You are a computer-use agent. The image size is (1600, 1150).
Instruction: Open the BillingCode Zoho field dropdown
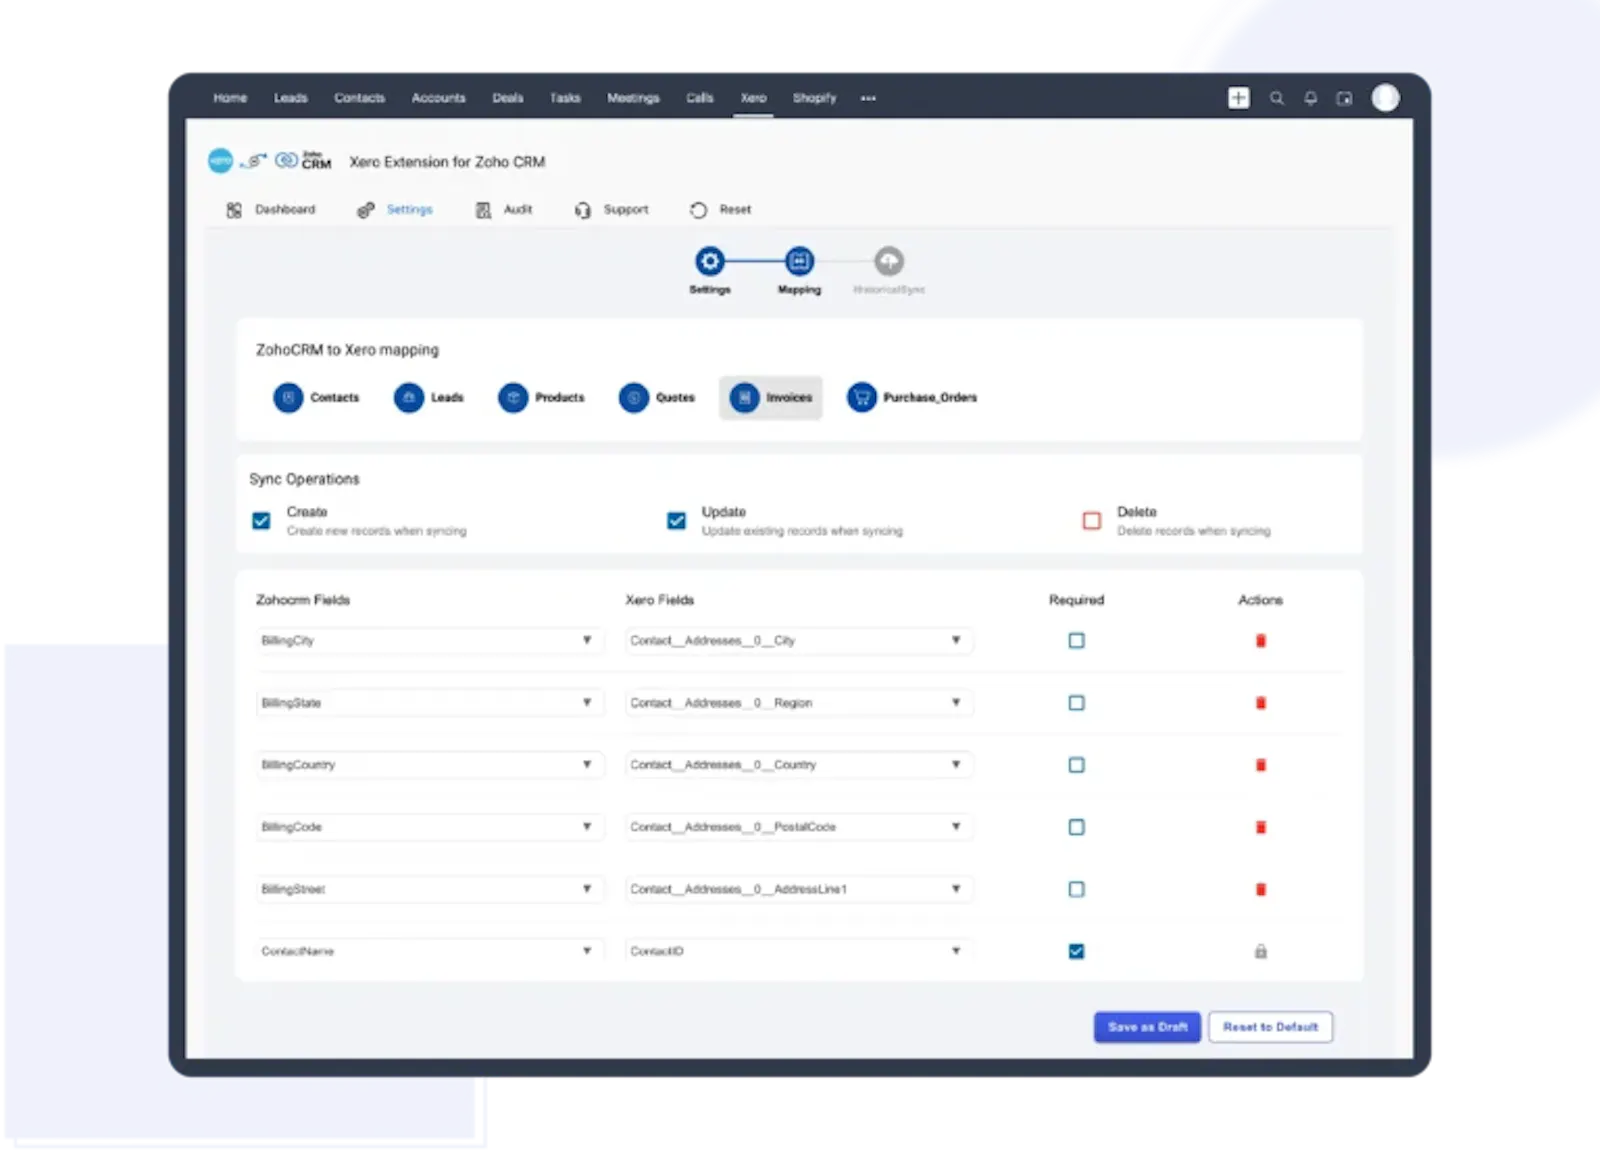click(430, 827)
